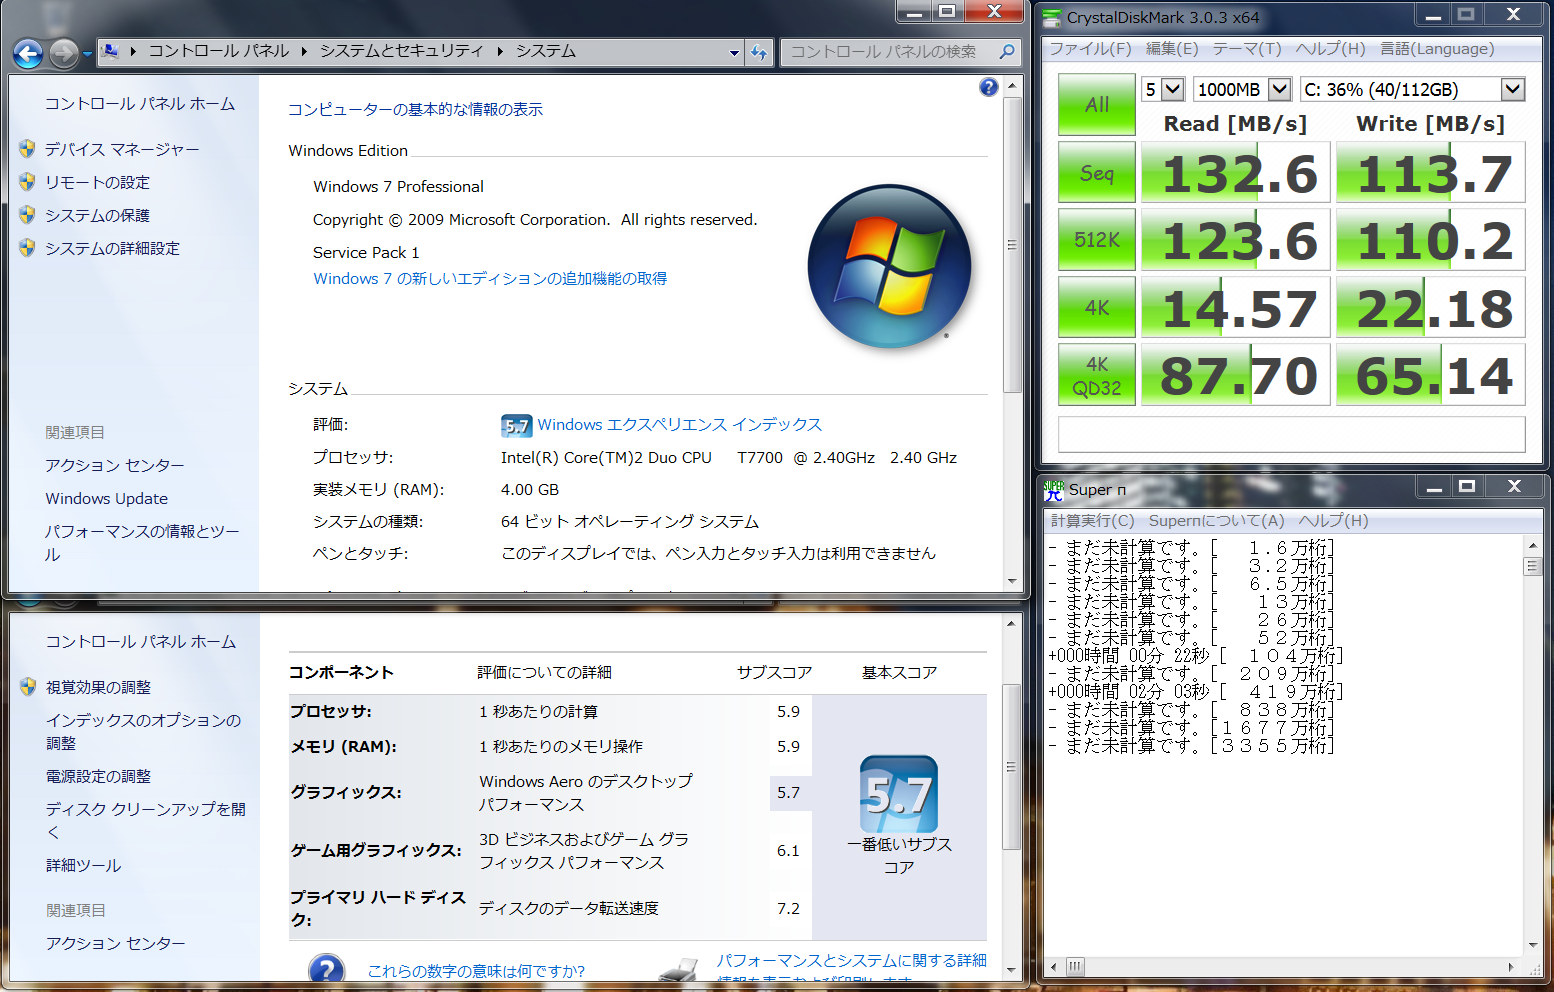Click the shield icon beside 視覚効果の調整
The width and height of the screenshot is (1554, 992).
pos(28,687)
